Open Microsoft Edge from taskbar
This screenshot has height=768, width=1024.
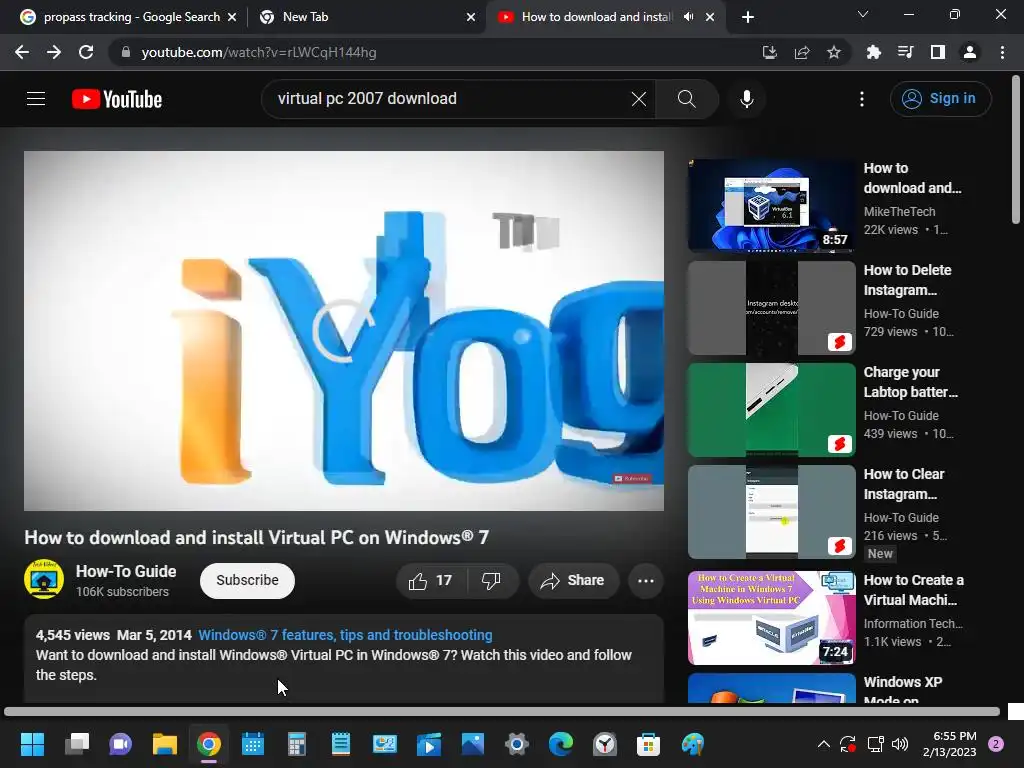(x=560, y=744)
